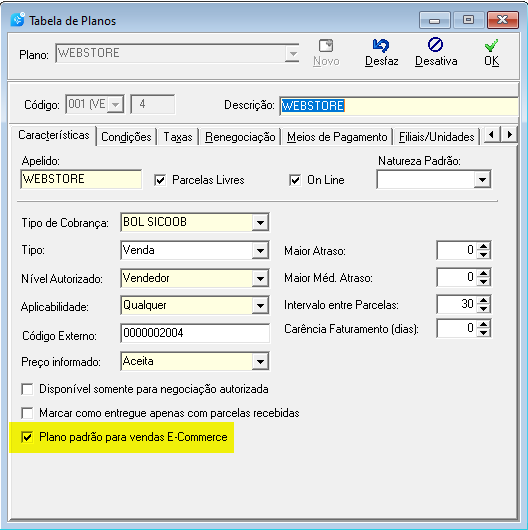Toggle the Parcelas Livres checkbox

(160, 180)
